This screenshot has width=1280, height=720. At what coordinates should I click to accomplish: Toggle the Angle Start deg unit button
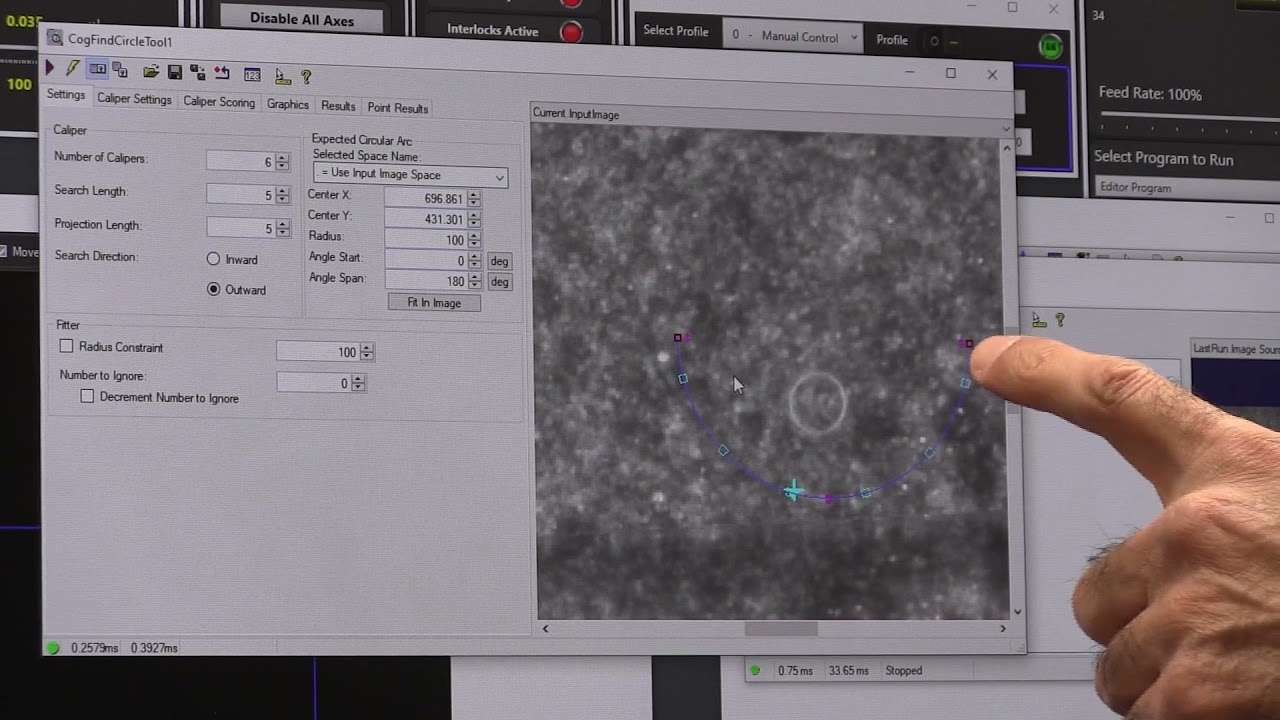click(x=499, y=261)
